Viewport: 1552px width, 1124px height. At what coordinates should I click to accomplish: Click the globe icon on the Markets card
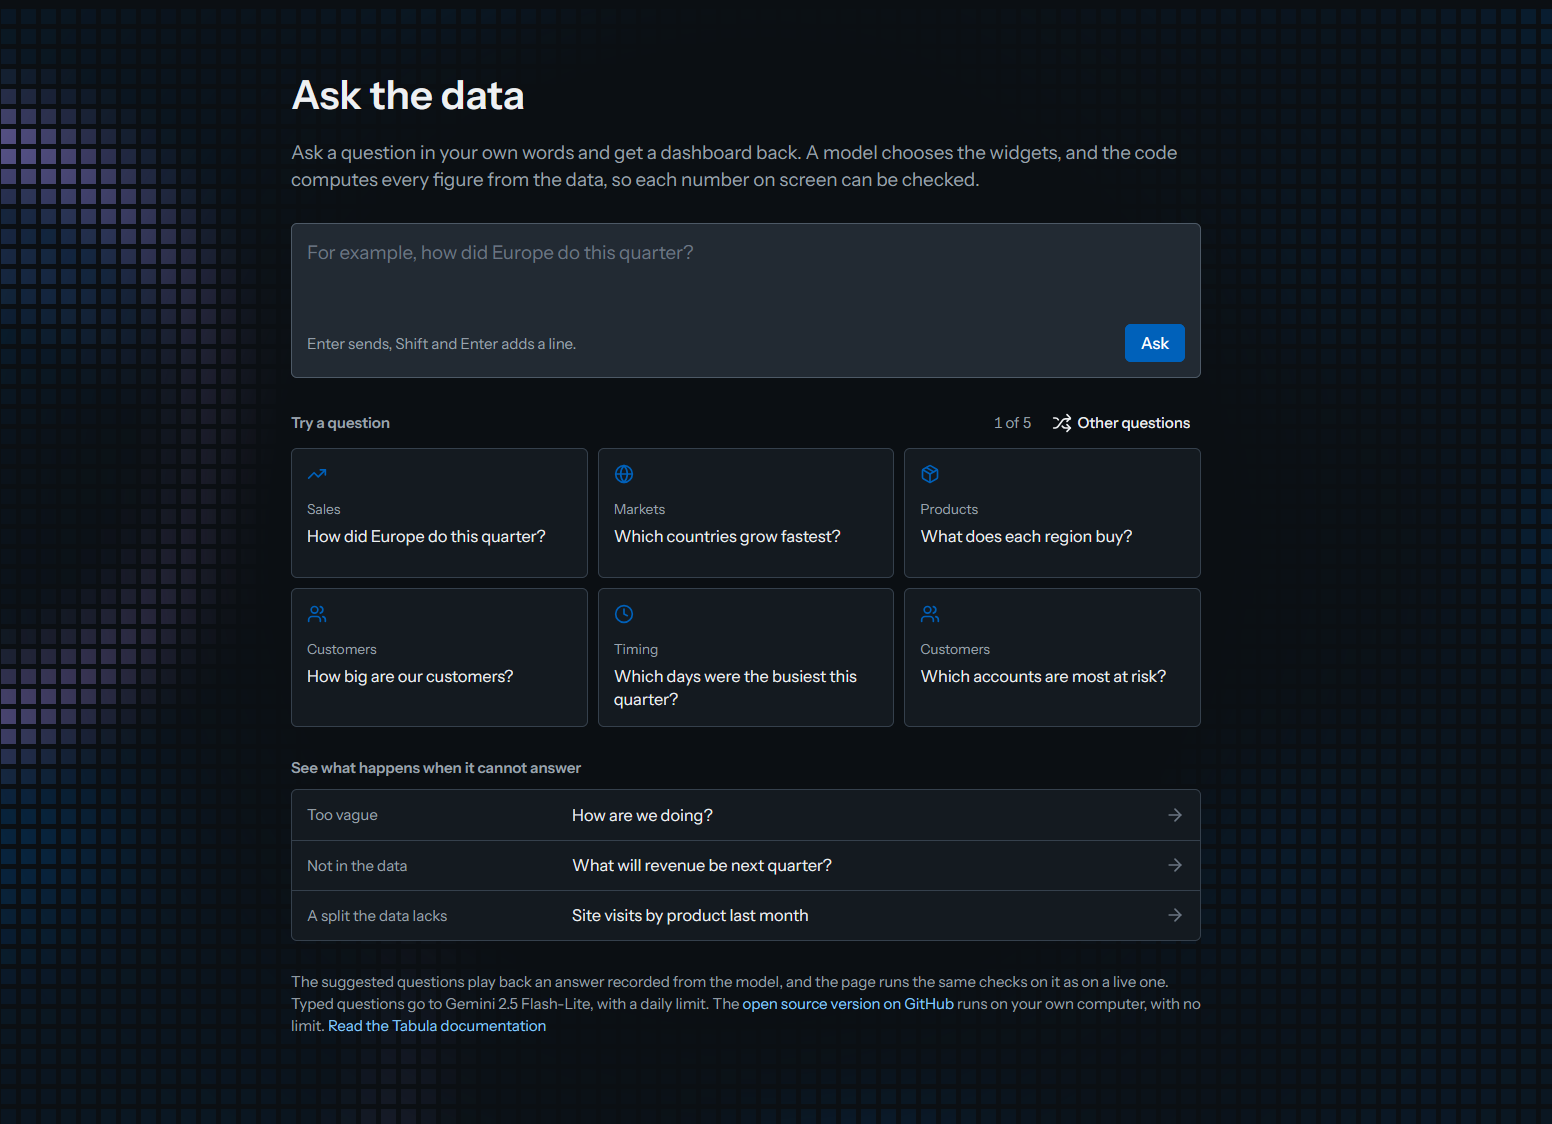point(624,474)
